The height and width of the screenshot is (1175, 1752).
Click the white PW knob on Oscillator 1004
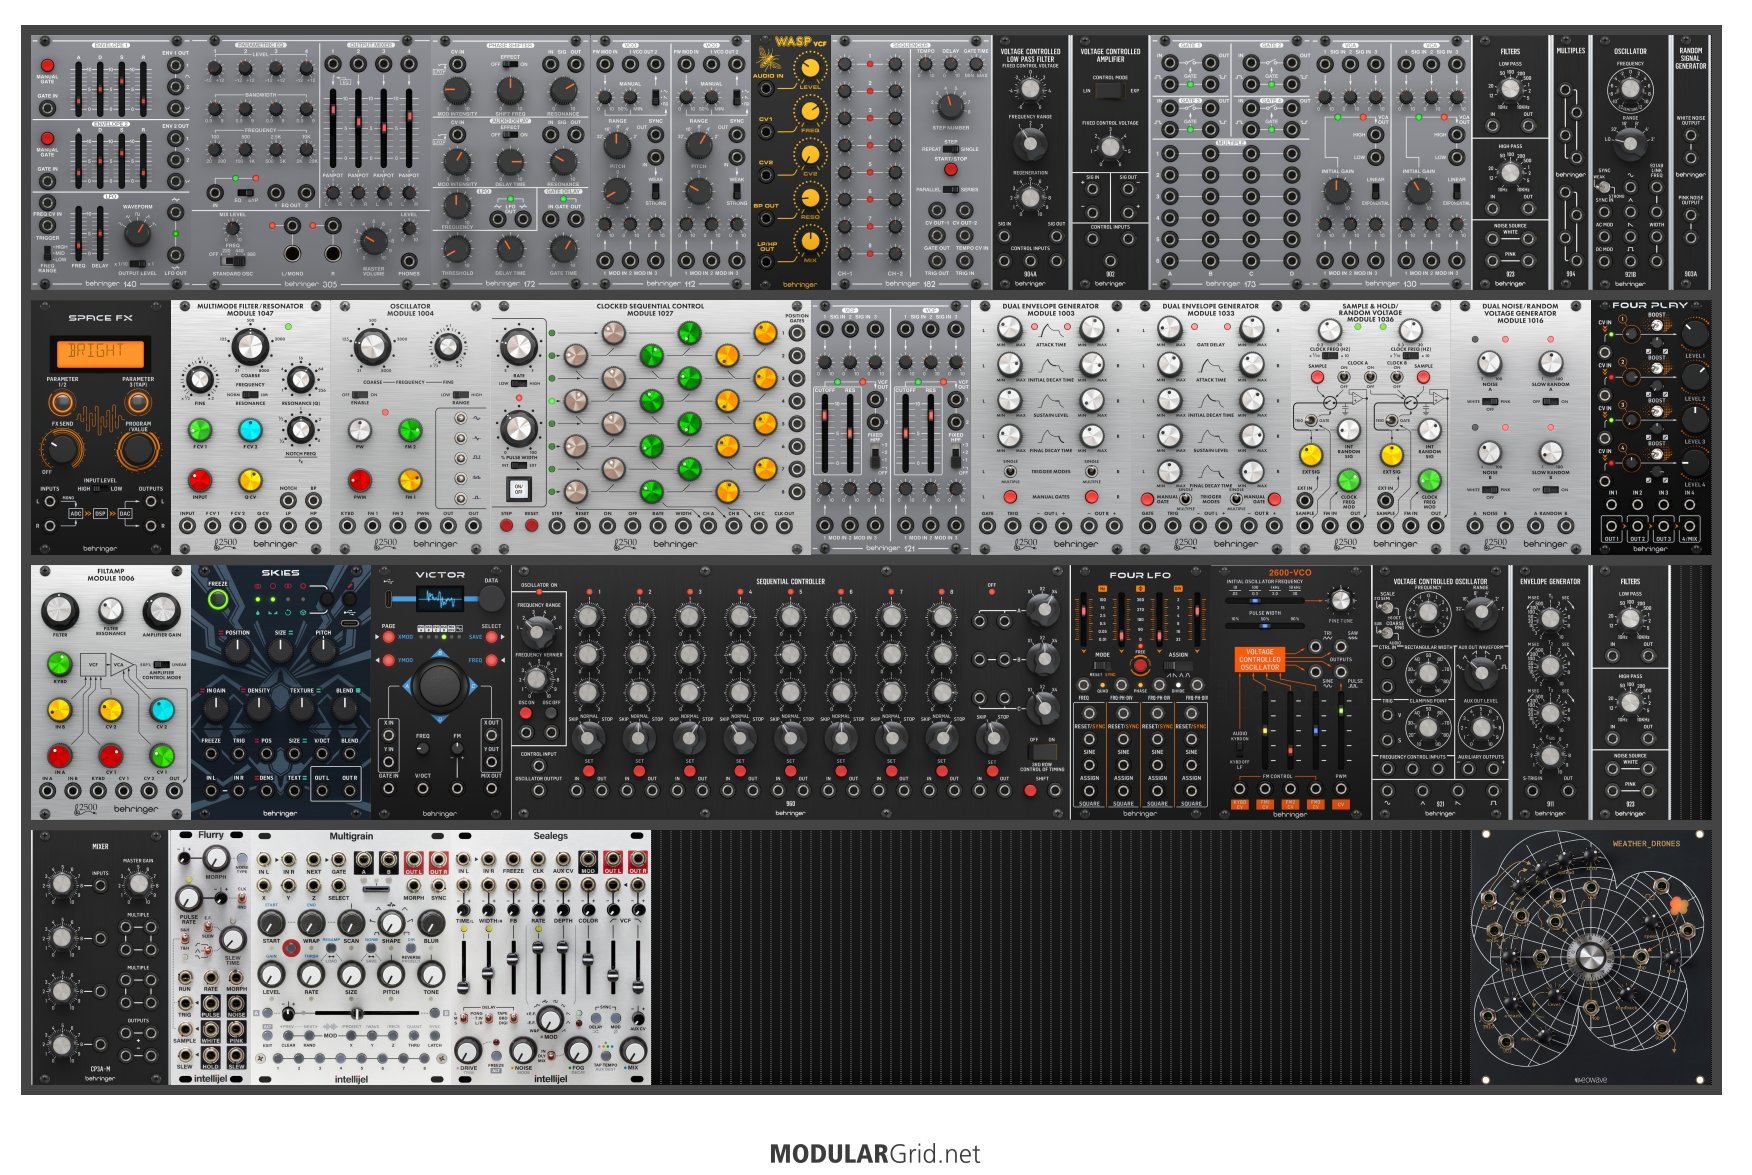pyautogui.click(x=360, y=430)
